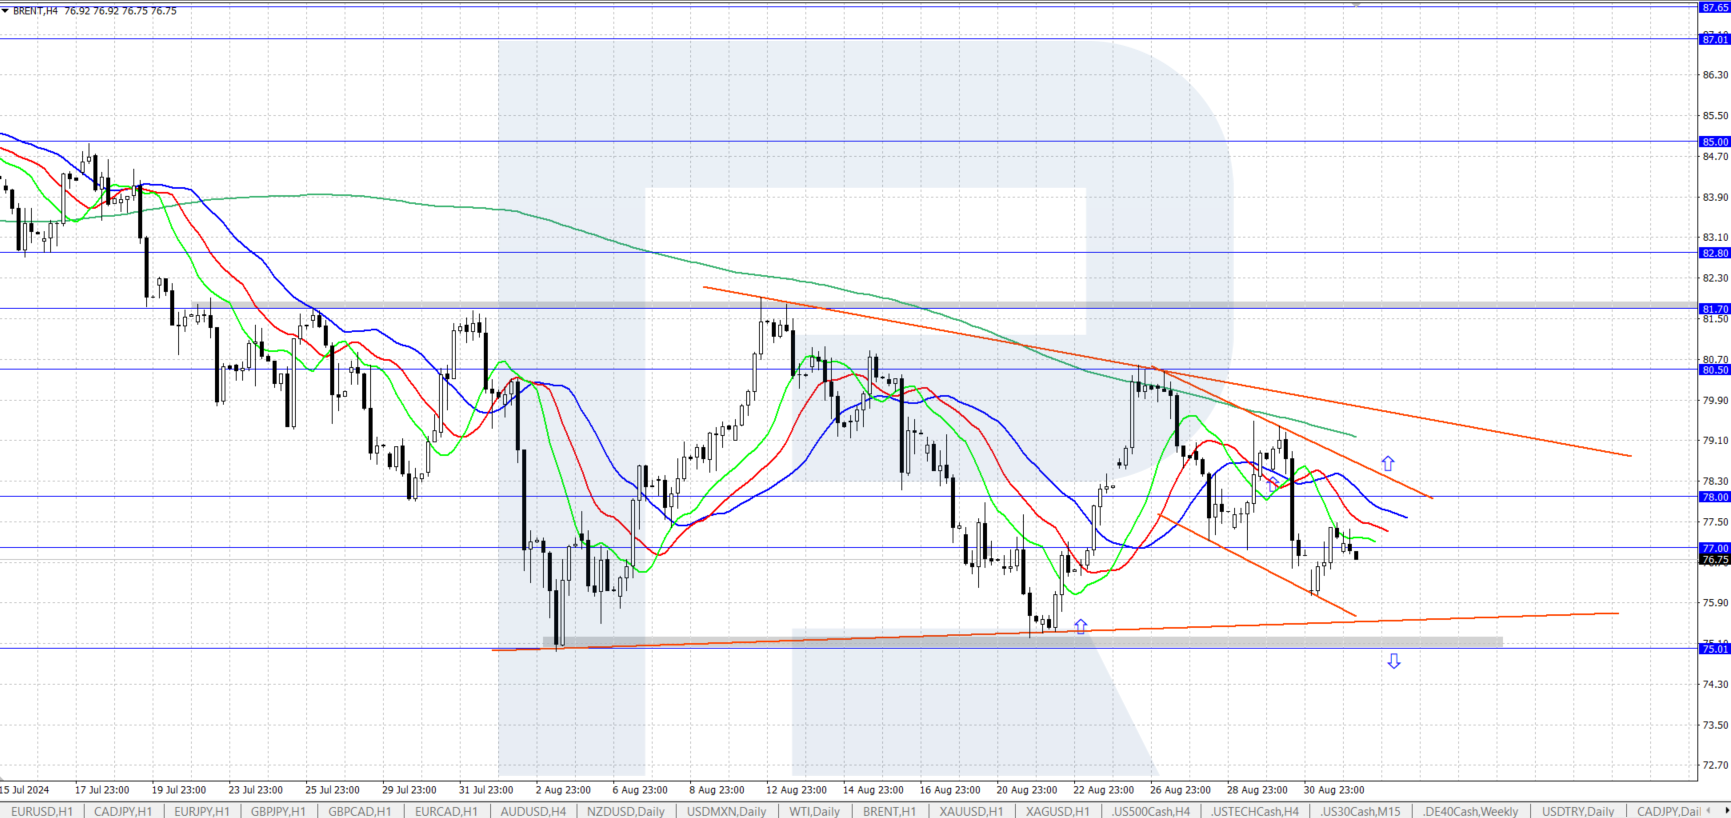
Task: Click the 15 Jul 2024 date label
Action: point(25,790)
